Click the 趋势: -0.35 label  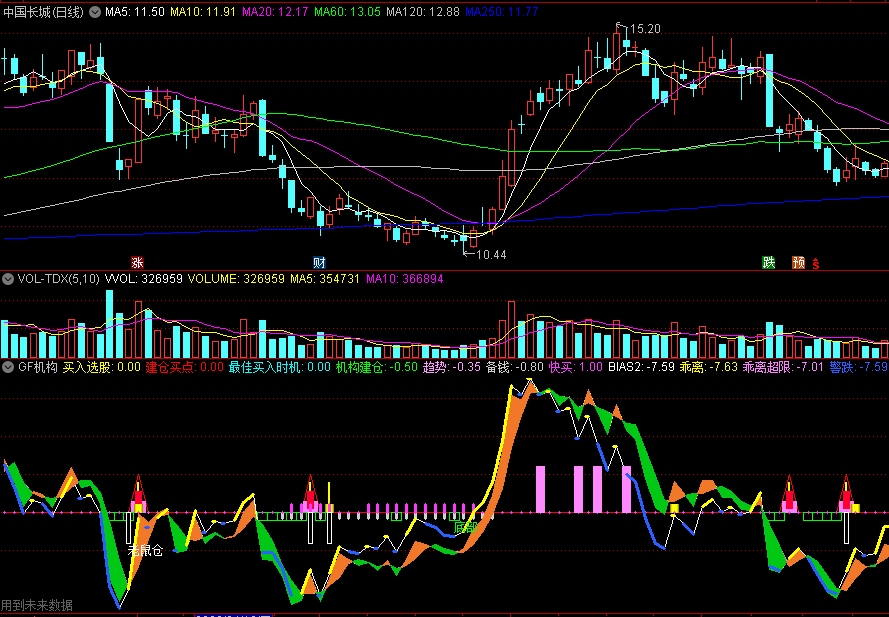(452, 367)
